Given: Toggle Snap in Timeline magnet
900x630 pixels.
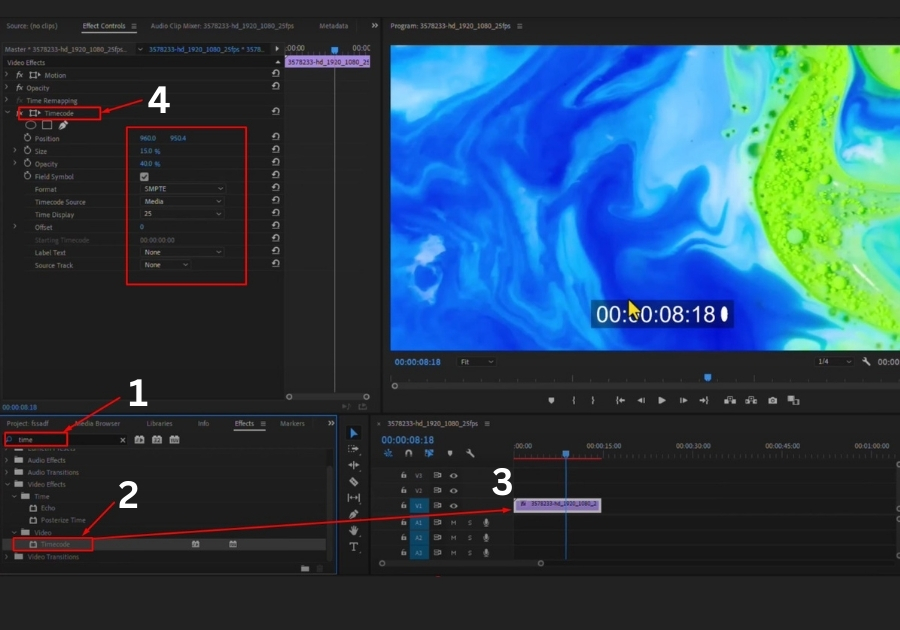Looking at the screenshot, I should pyautogui.click(x=408, y=453).
